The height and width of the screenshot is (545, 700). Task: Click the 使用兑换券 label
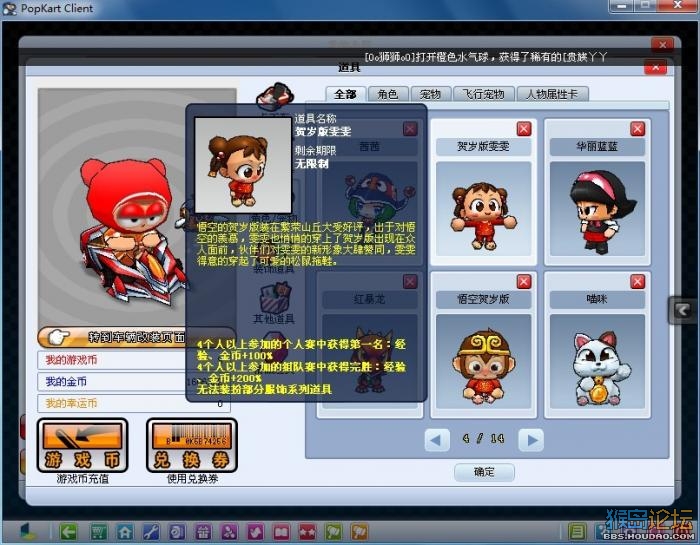(x=192, y=479)
